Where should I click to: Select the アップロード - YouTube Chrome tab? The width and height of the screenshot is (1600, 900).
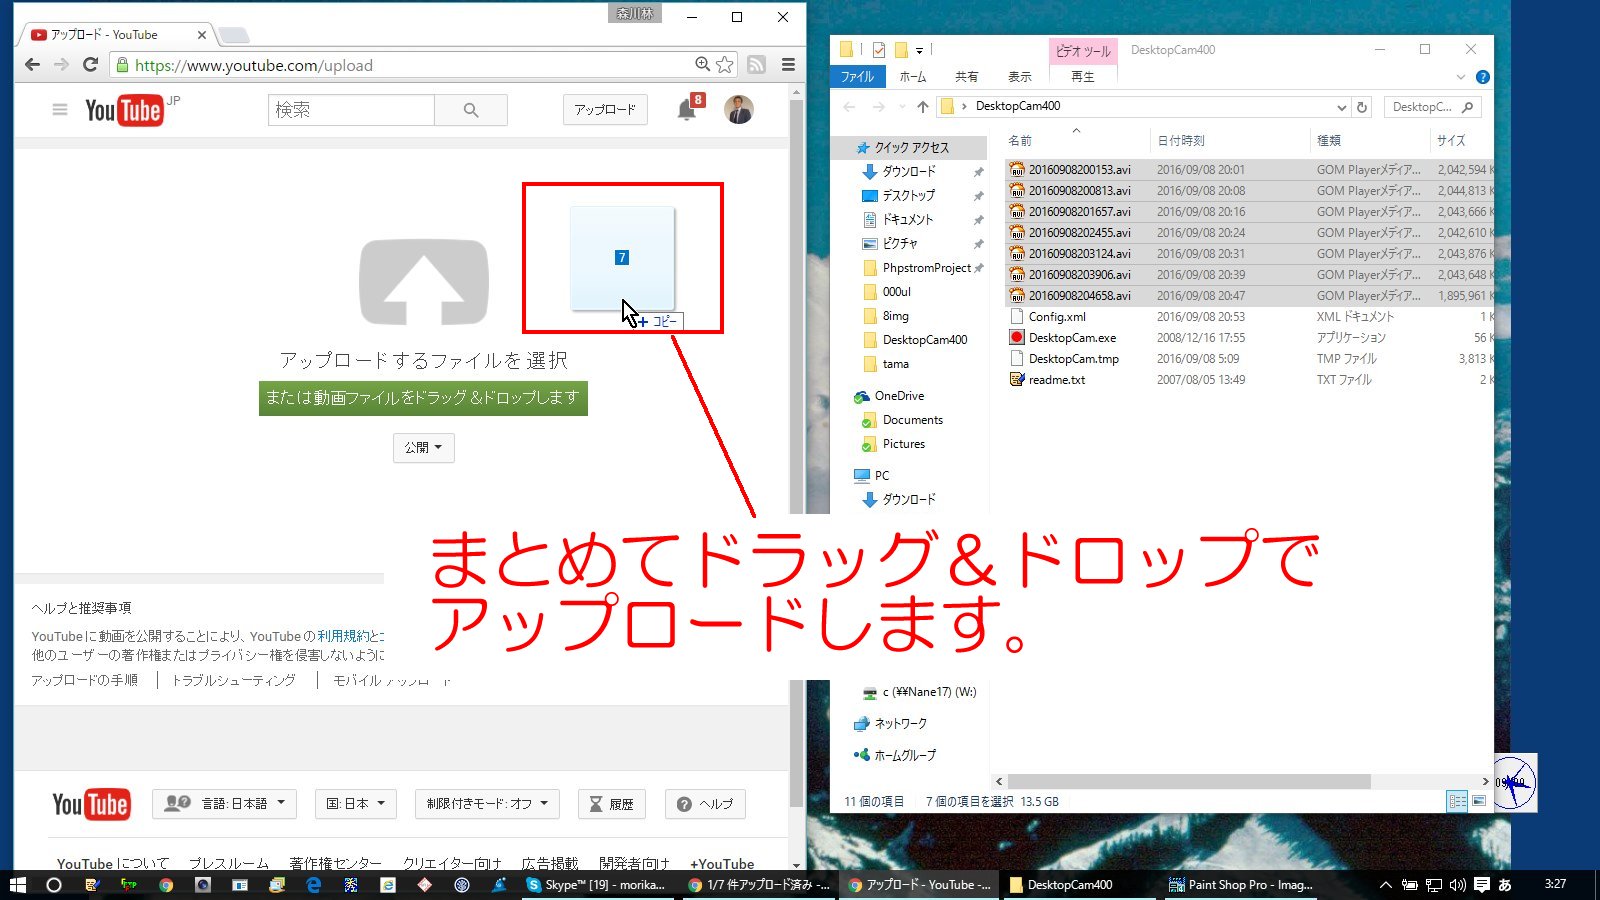coord(118,34)
